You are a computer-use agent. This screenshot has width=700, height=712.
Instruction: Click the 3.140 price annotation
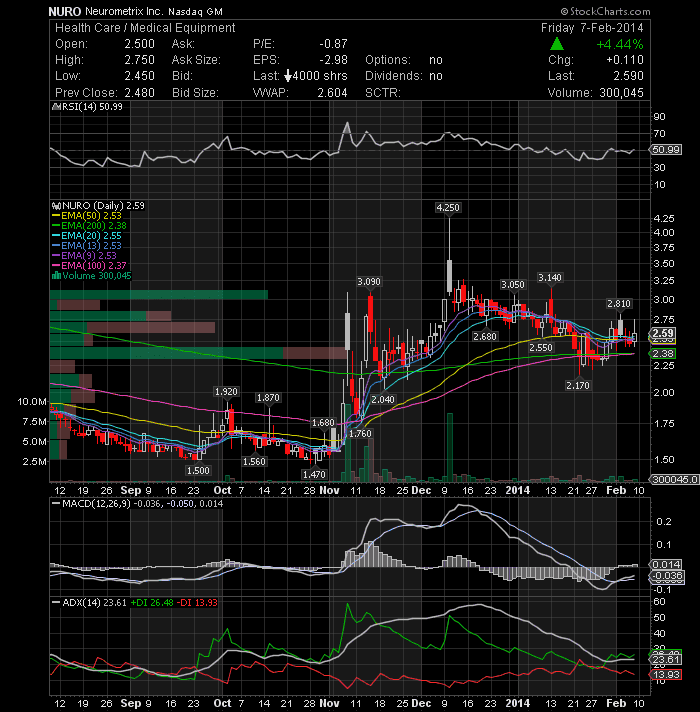pos(550,277)
